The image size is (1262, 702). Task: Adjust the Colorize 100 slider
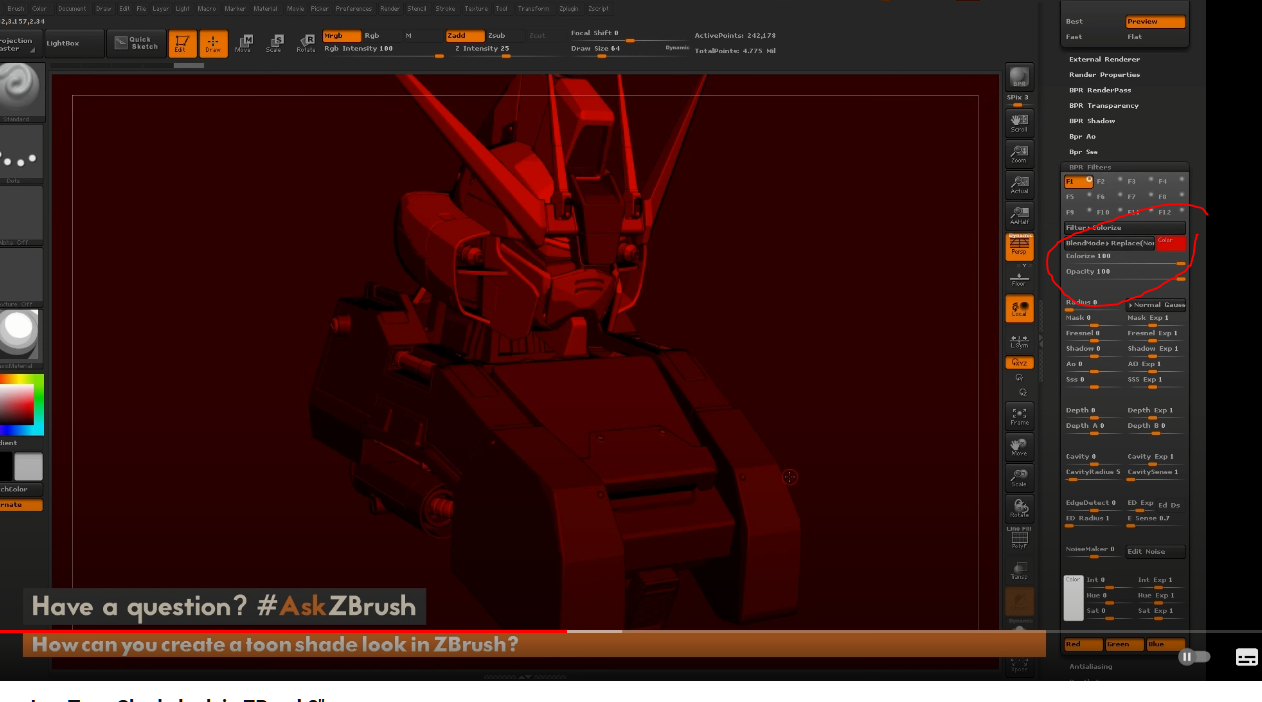click(x=1125, y=257)
